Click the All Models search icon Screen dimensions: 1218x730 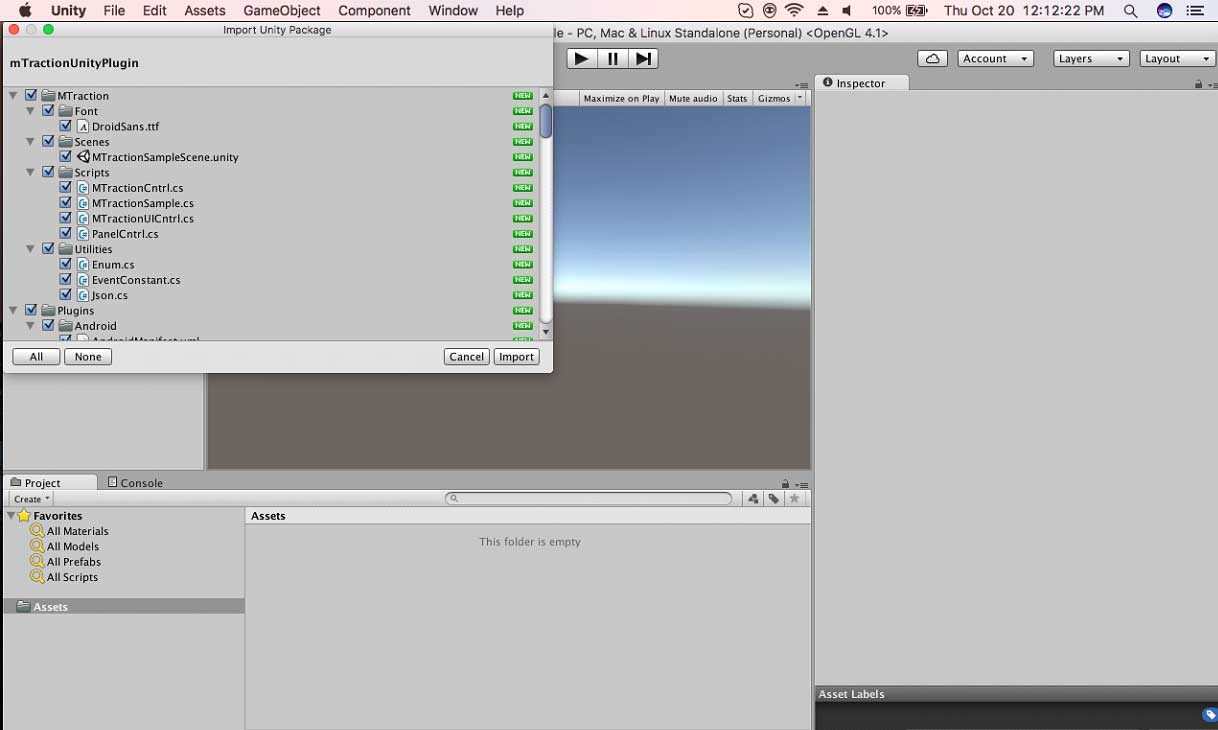[38, 546]
